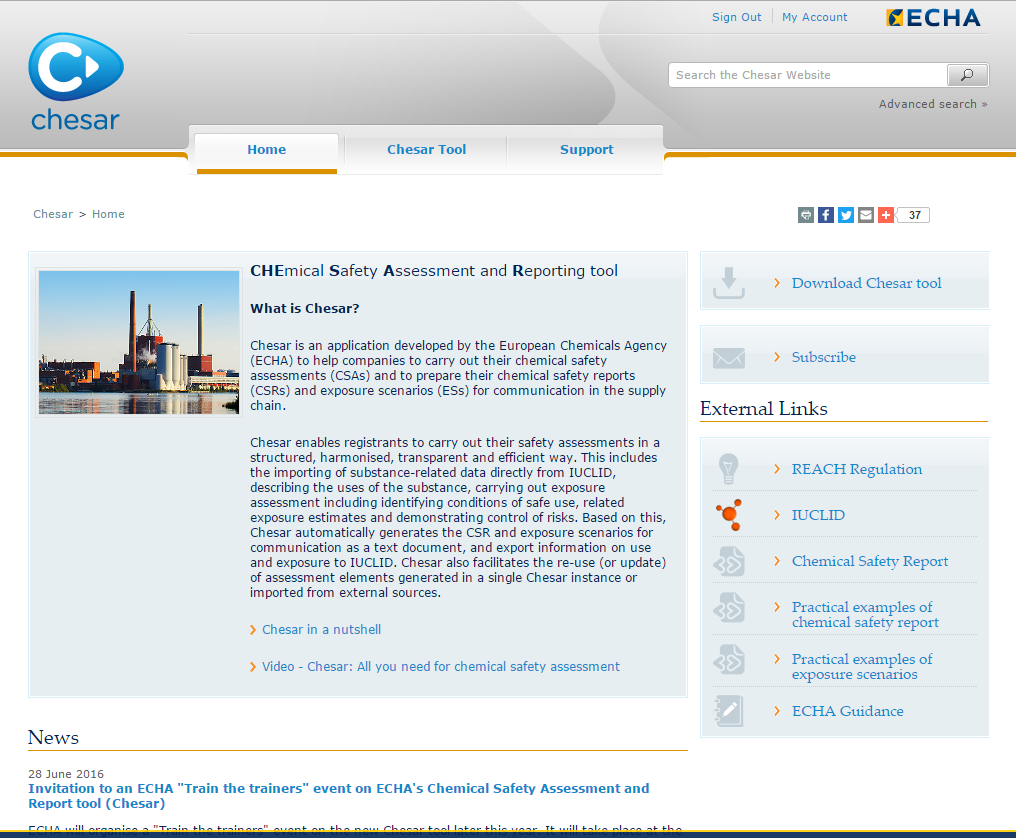Click the Chesar logo
This screenshot has width=1016, height=838.
pos(76,82)
